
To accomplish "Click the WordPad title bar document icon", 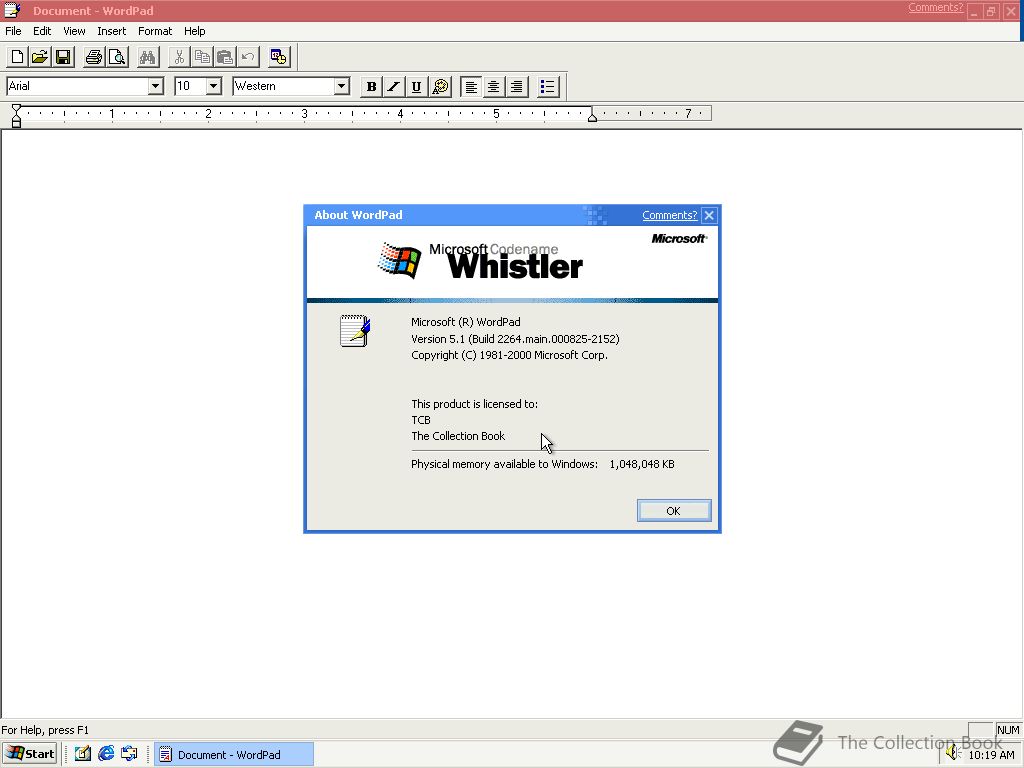I will [x=12, y=10].
